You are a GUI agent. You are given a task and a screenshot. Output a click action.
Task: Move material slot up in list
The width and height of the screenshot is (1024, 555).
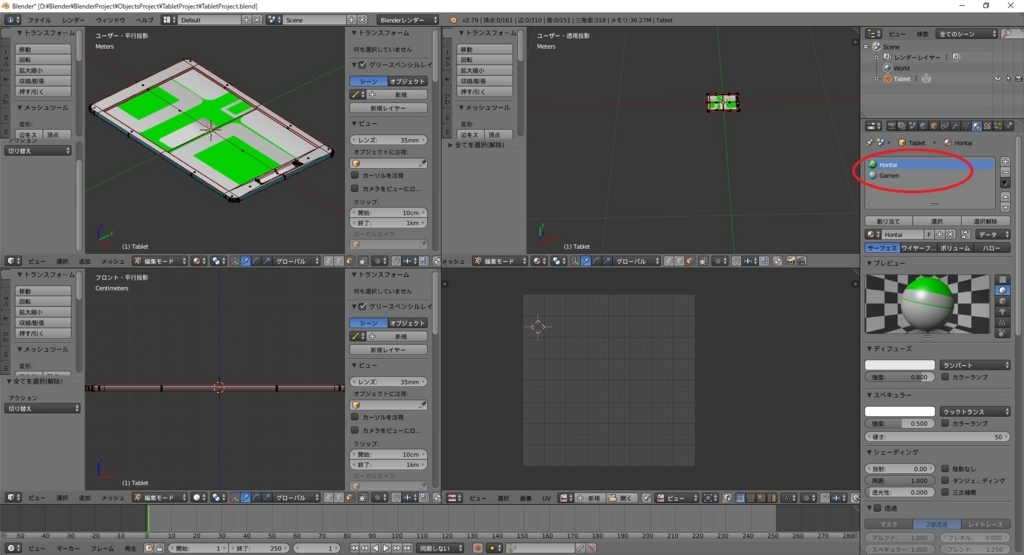click(x=1006, y=197)
